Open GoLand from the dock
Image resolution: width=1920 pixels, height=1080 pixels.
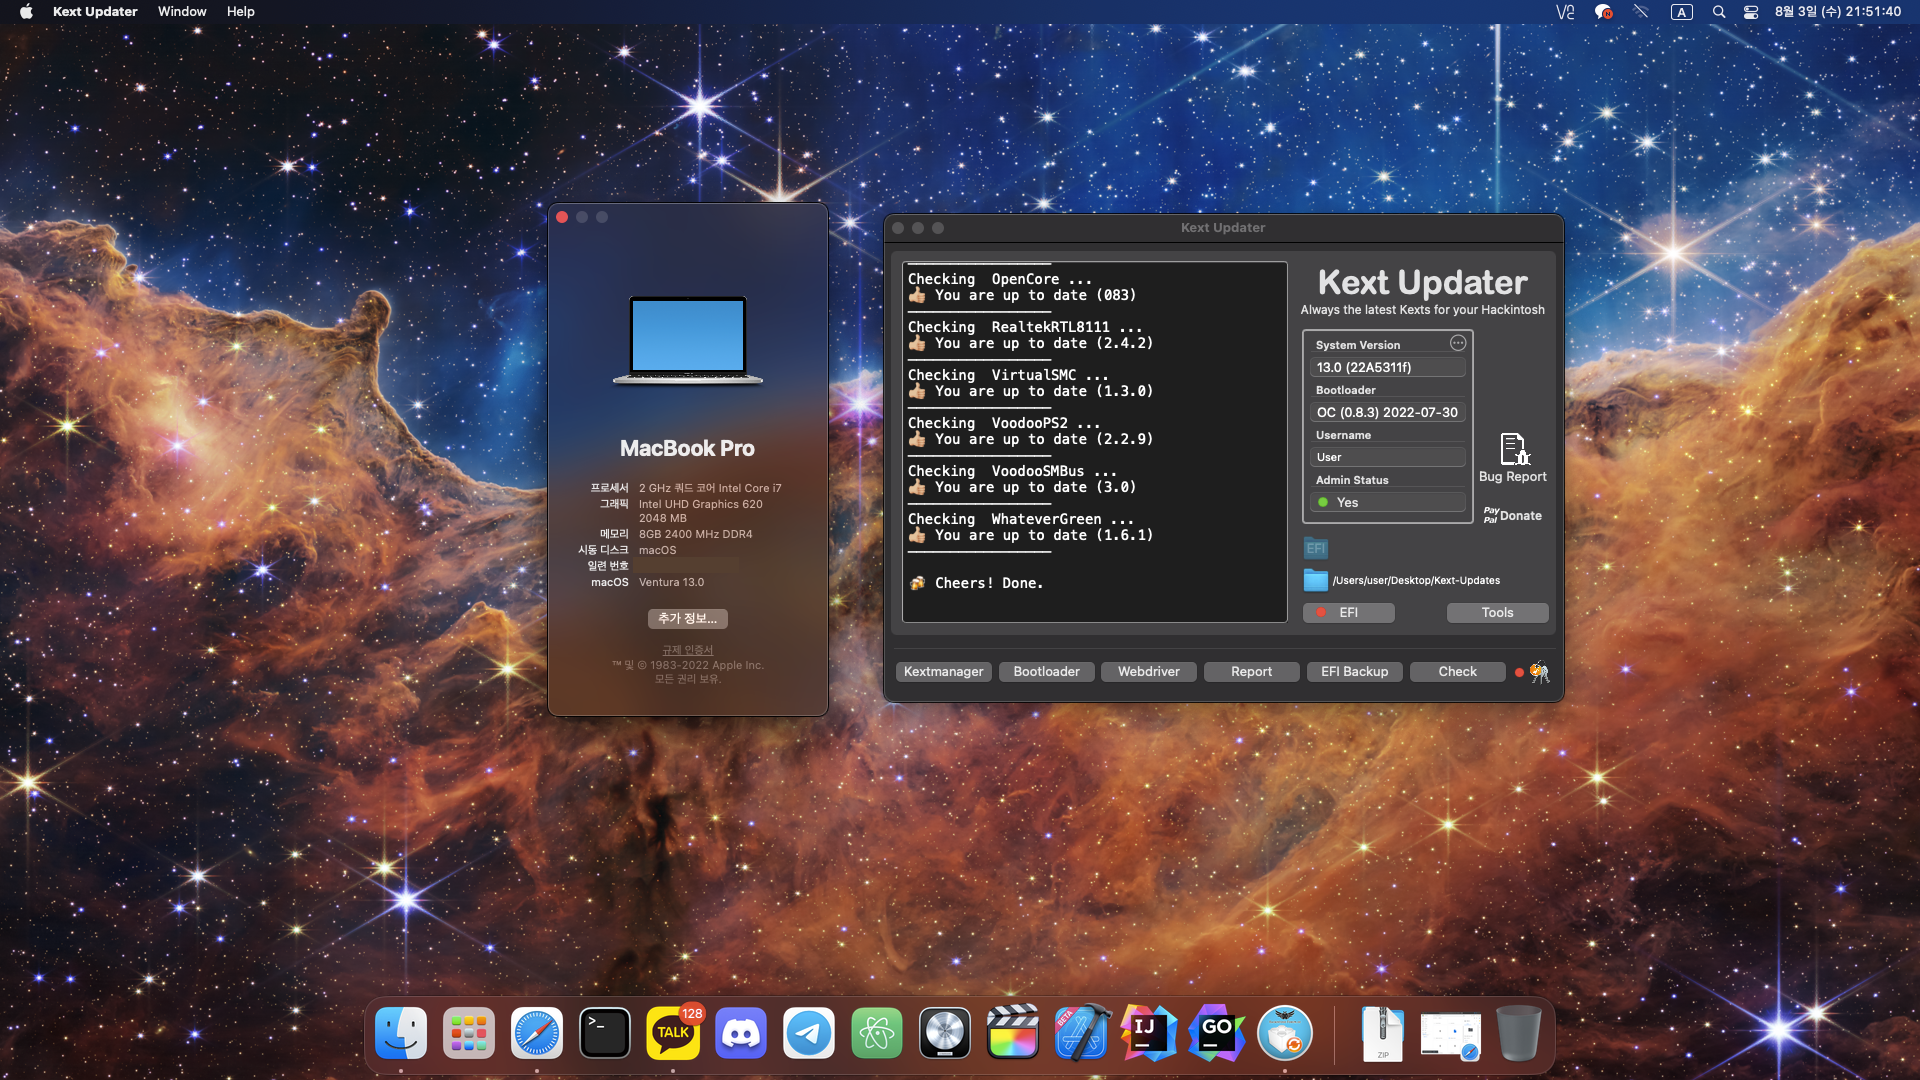coord(1217,1034)
